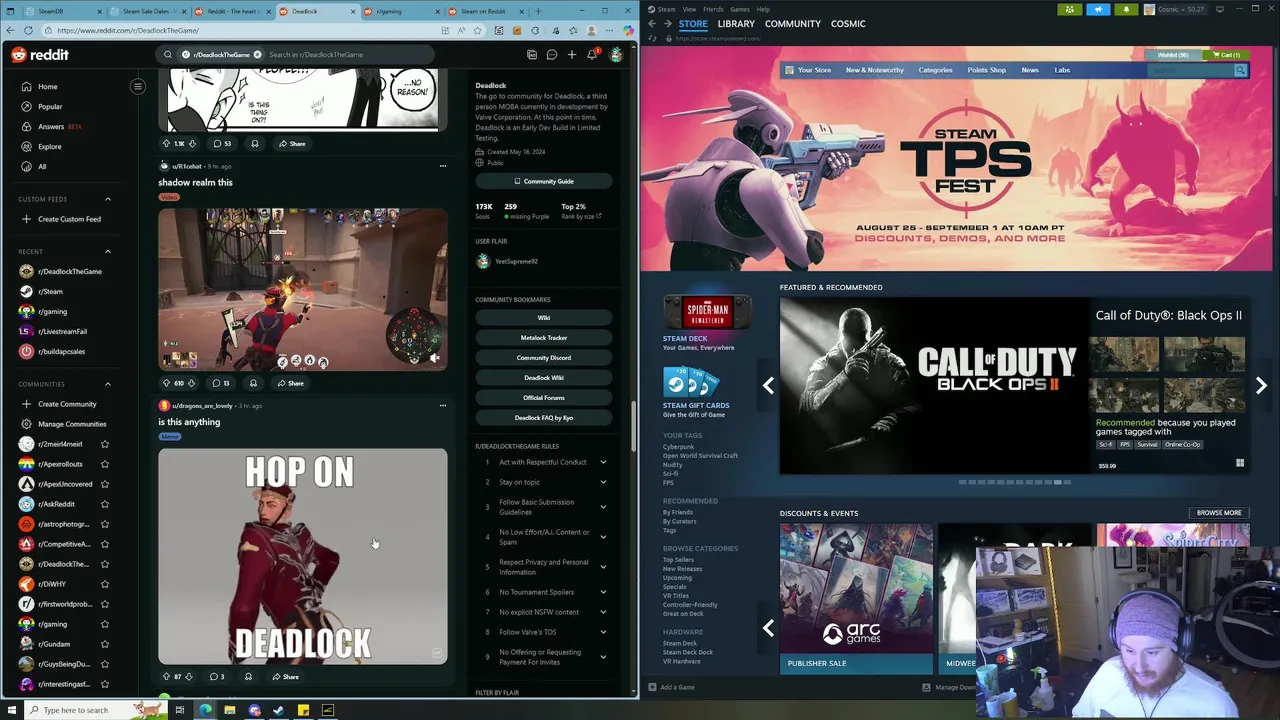Star the r/2meirl4meirl community

pyautogui.click(x=105, y=444)
